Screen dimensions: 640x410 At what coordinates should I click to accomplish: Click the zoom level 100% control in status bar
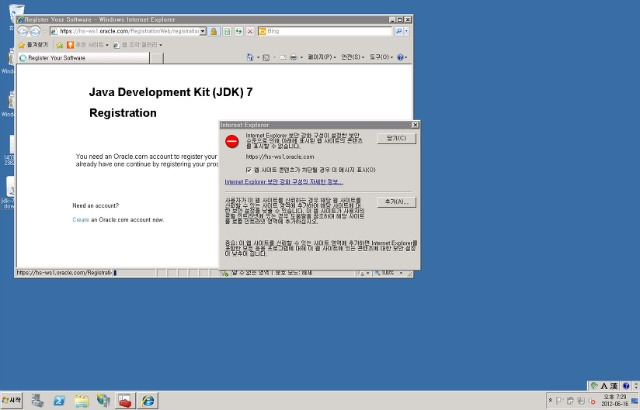(x=389, y=273)
